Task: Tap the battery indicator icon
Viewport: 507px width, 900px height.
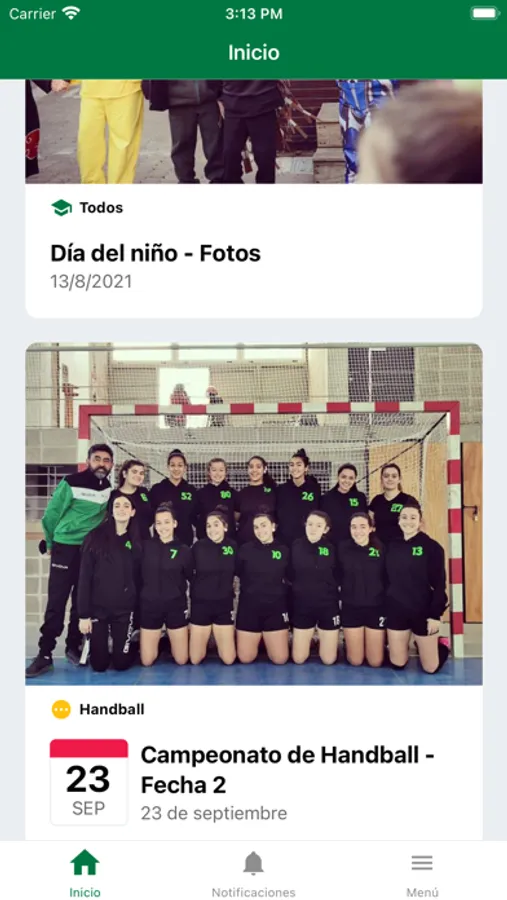Action: [x=485, y=14]
